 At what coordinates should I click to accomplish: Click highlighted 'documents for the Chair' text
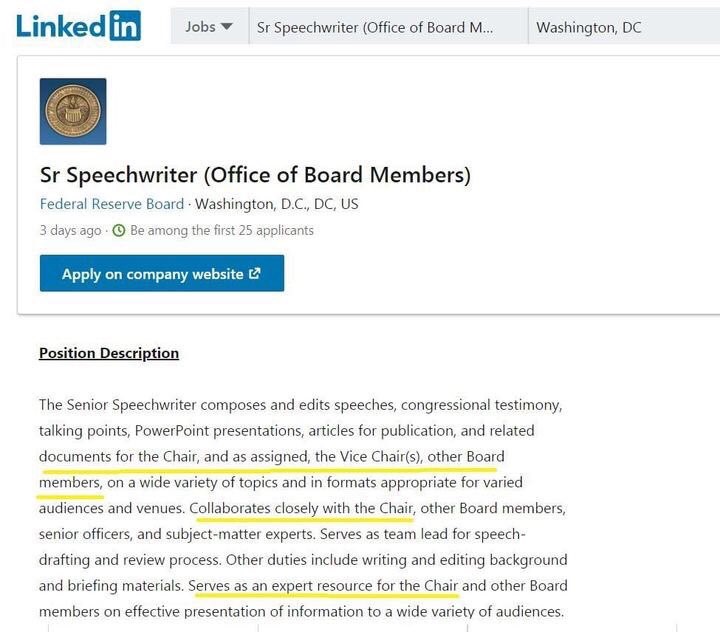pyautogui.click(x=119, y=457)
